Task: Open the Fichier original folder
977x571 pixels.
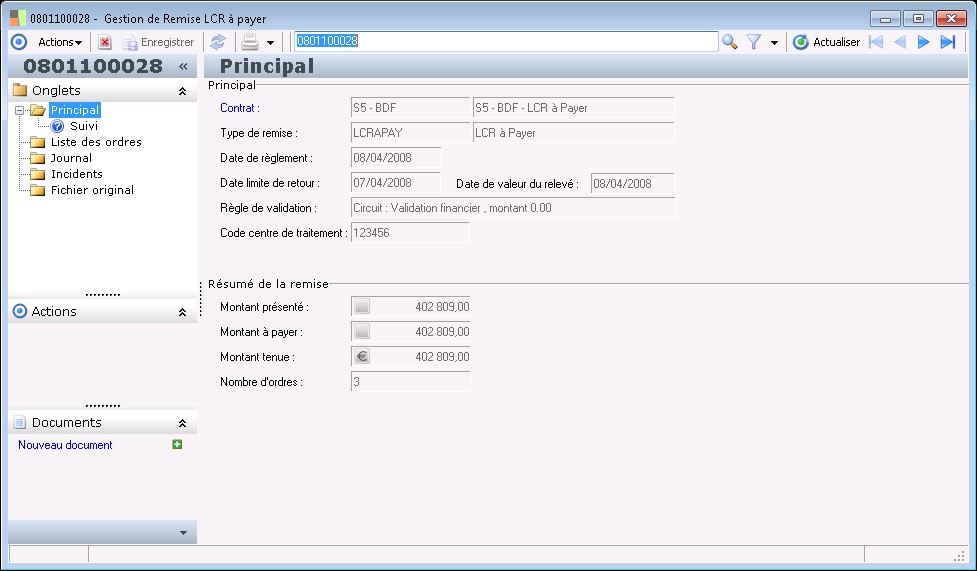Action: pyautogui.click(x=92, y=190)
